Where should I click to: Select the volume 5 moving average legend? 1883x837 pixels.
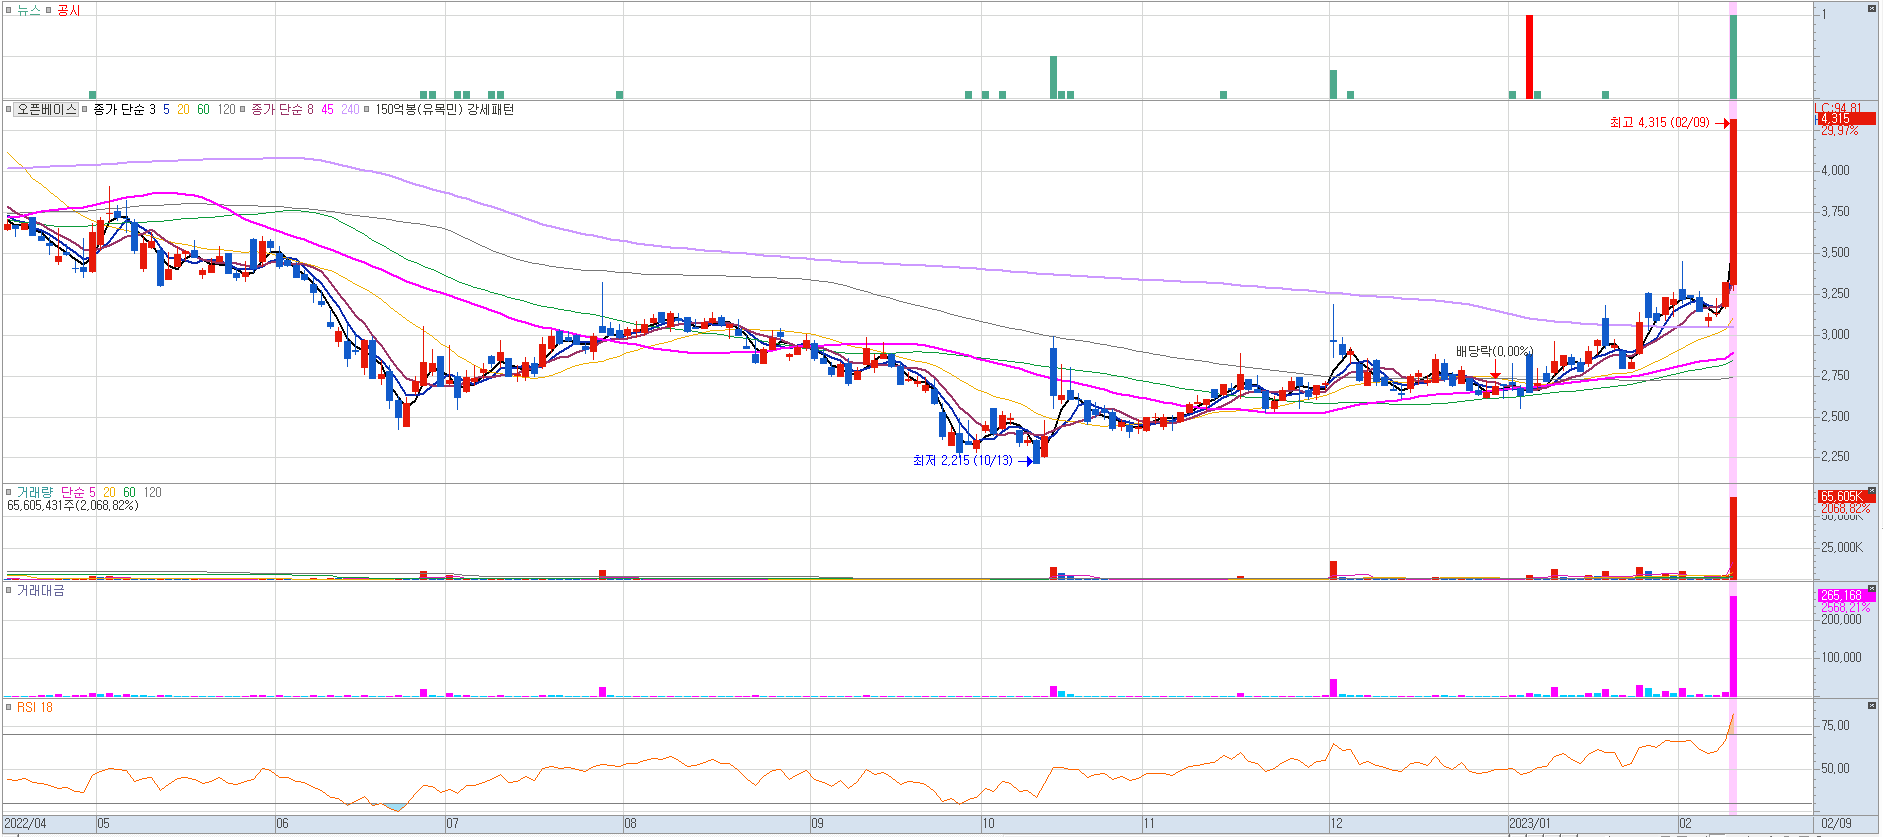(92, 492)
